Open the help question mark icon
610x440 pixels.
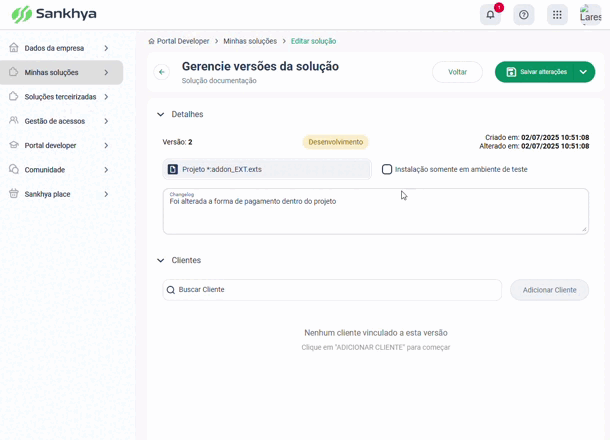[x=524, y=15]
